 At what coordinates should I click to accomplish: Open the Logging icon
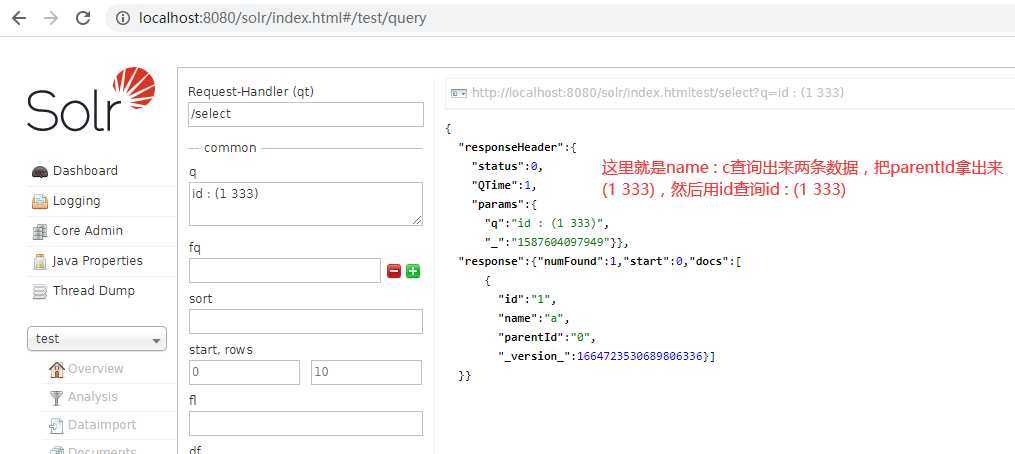(x=40, y=201)
